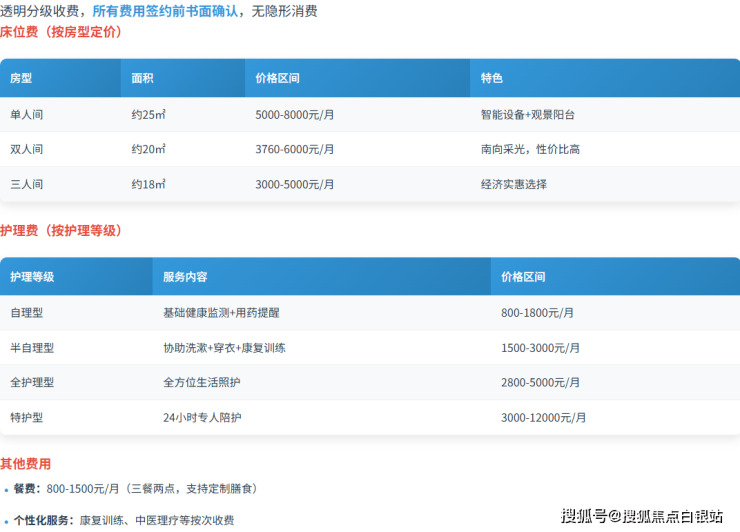Click 价格区间 header in the nursing fee table
The image size is (740, 532).
pos(523,277)
